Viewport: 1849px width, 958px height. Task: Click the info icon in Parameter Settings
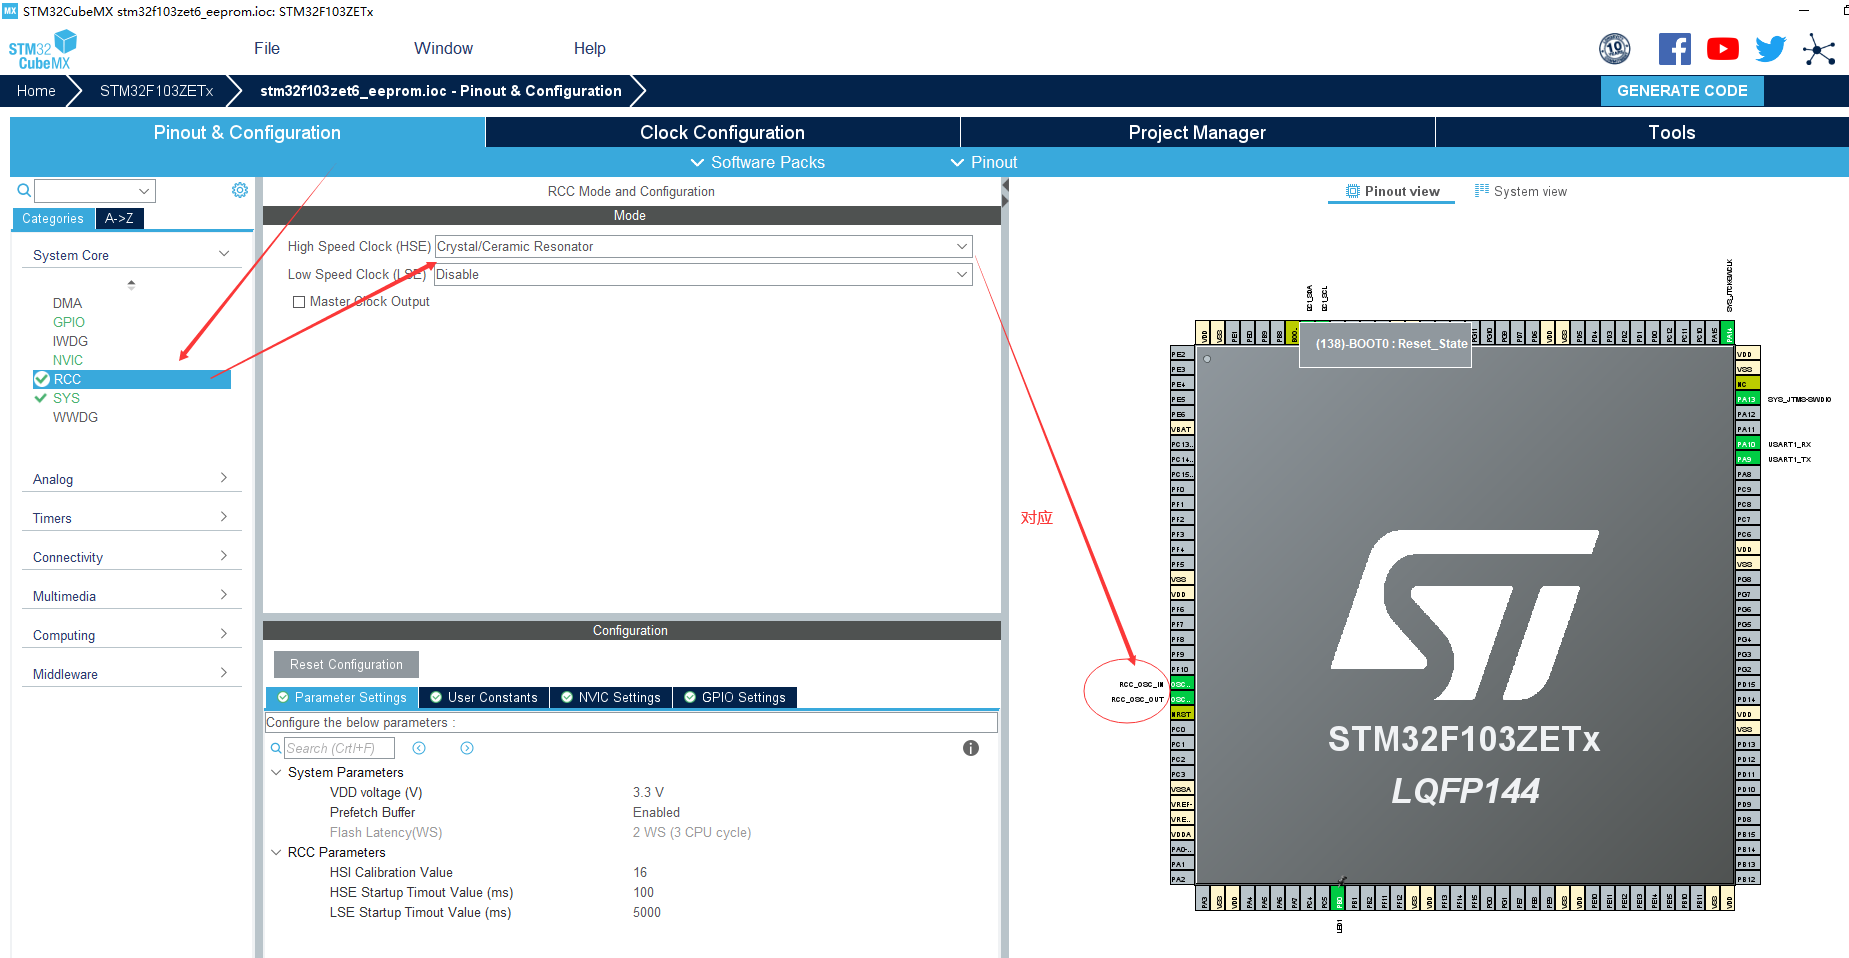coord(970,747)
